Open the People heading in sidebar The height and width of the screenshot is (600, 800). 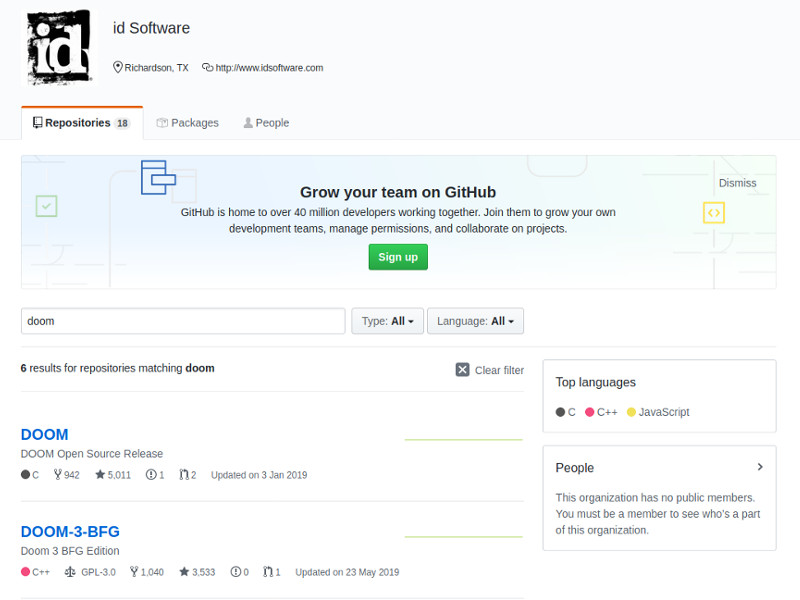click(x=574, y=468)
